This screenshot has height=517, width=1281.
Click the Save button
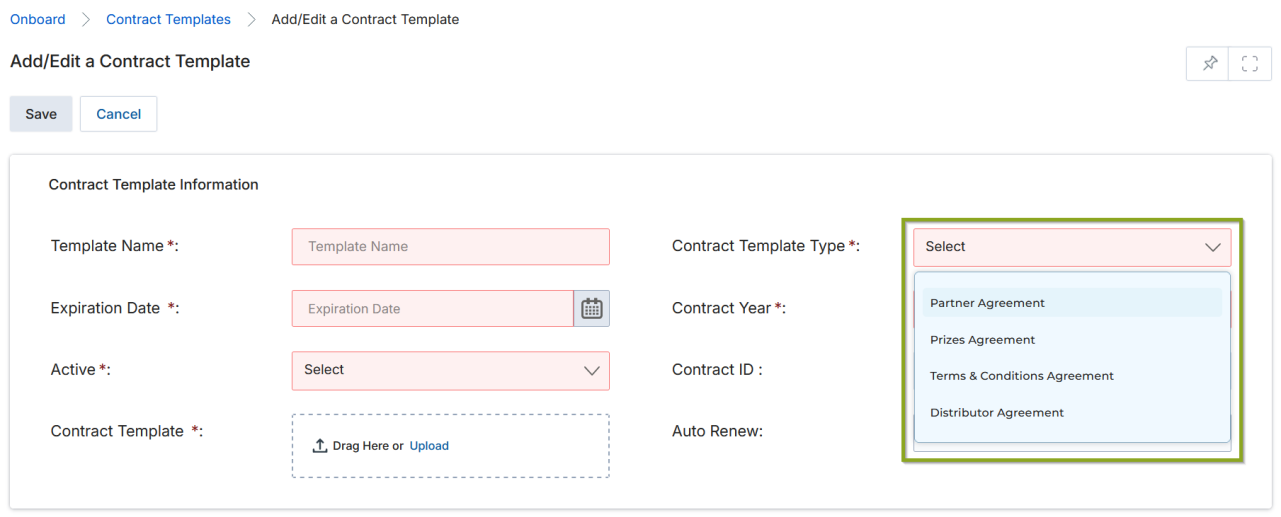click(x=41, y=114)
